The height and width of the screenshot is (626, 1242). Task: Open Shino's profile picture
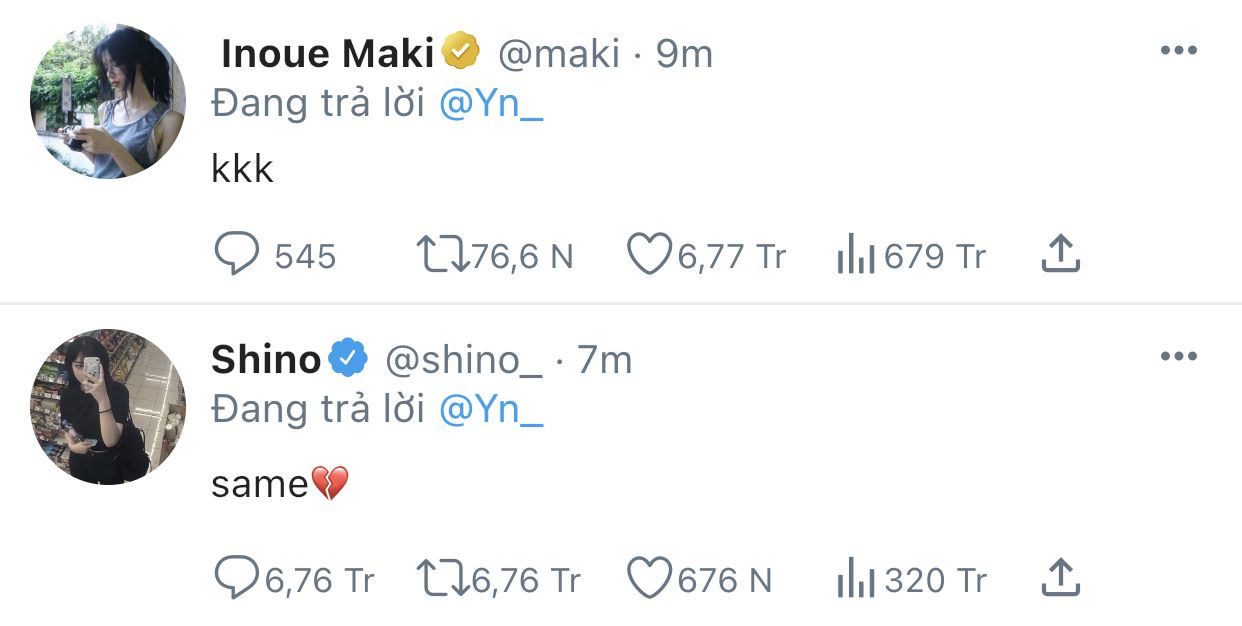click(108, 407)
